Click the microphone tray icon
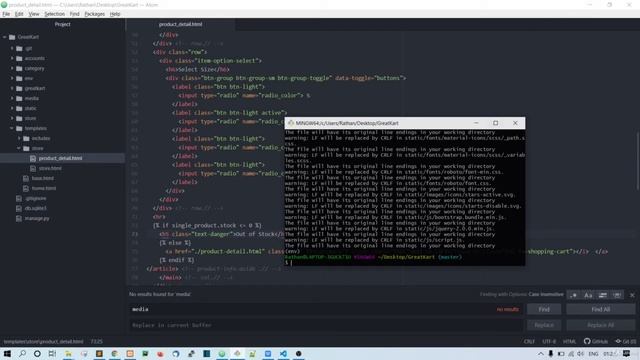640x360 pixels. [551, 353]
